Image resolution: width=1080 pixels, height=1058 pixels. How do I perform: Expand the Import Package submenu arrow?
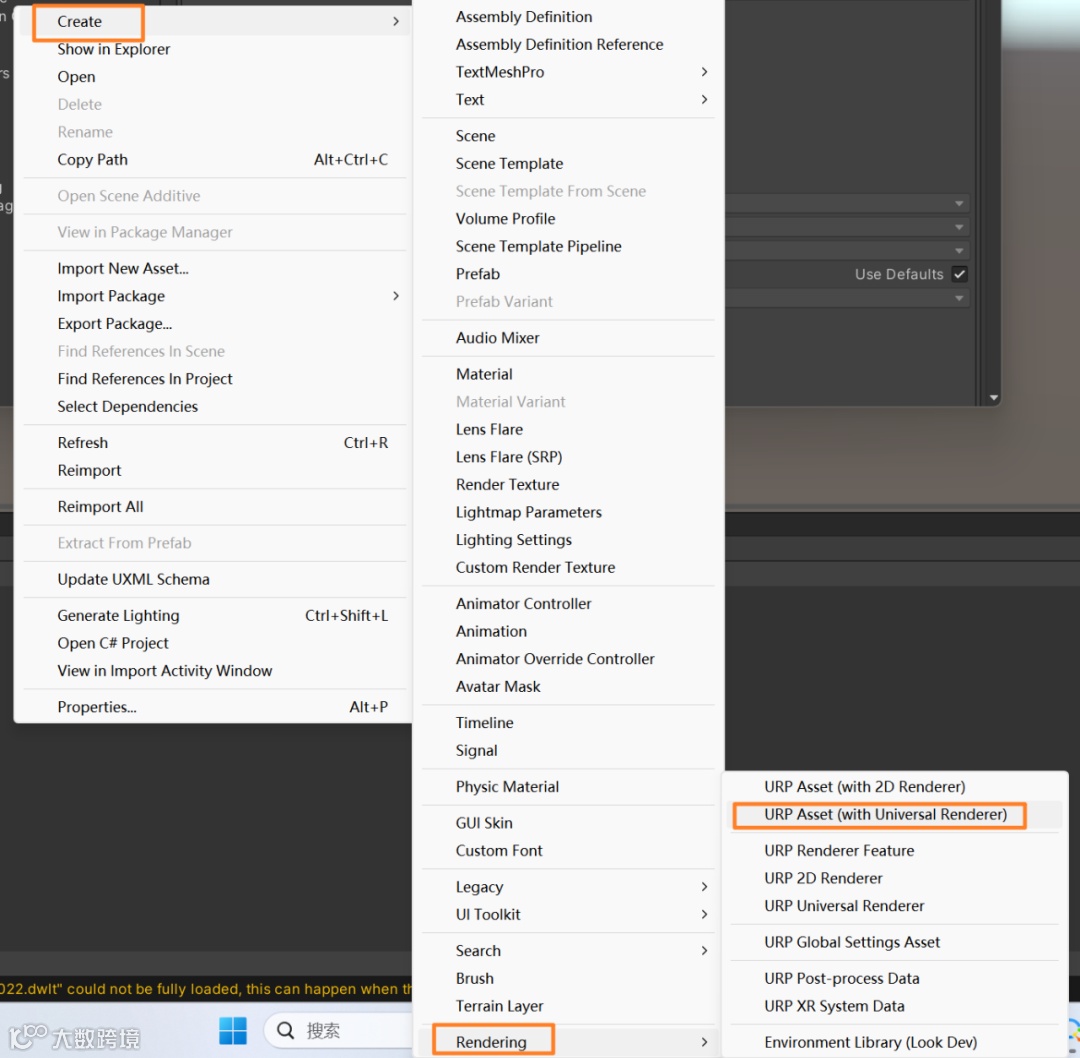[x=396, y=295]
